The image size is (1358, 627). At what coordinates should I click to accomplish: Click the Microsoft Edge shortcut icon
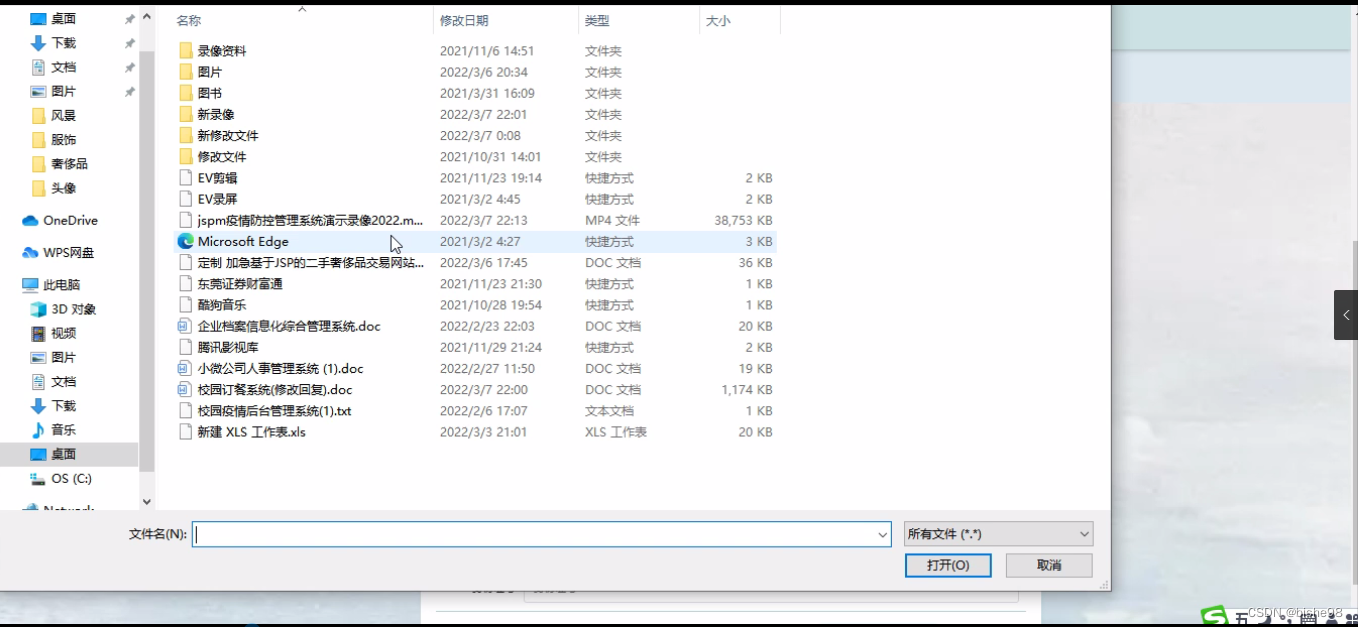tap(186, 241)
